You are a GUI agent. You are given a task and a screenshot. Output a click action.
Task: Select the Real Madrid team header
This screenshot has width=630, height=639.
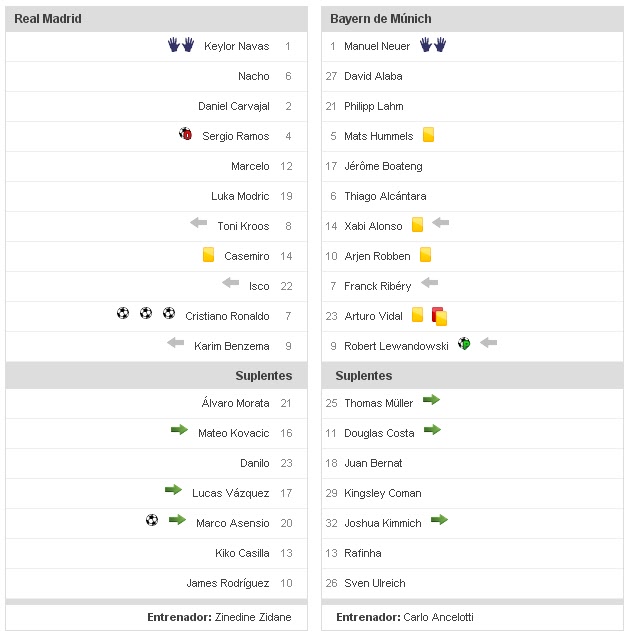[48, 19]
